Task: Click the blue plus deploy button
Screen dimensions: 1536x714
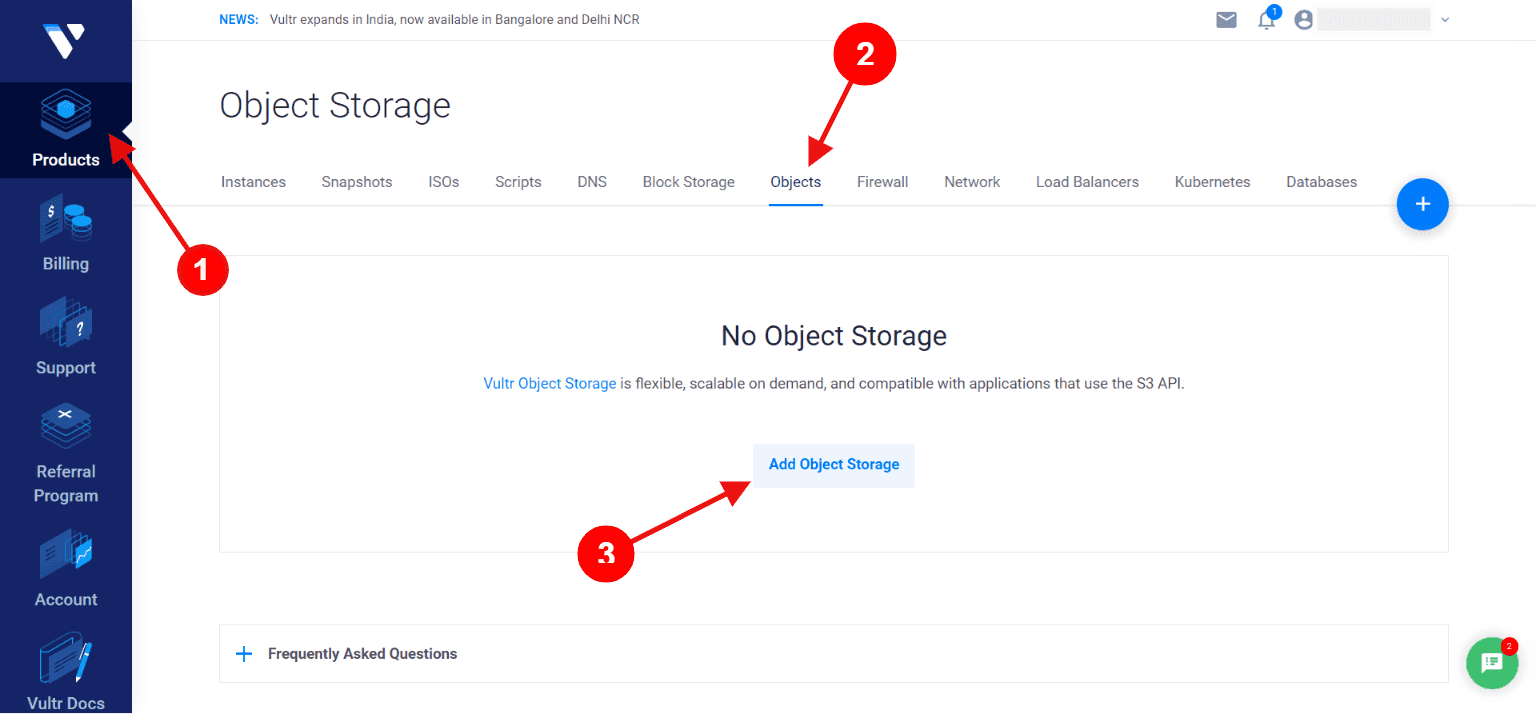Action: [x=1422, y=204]
